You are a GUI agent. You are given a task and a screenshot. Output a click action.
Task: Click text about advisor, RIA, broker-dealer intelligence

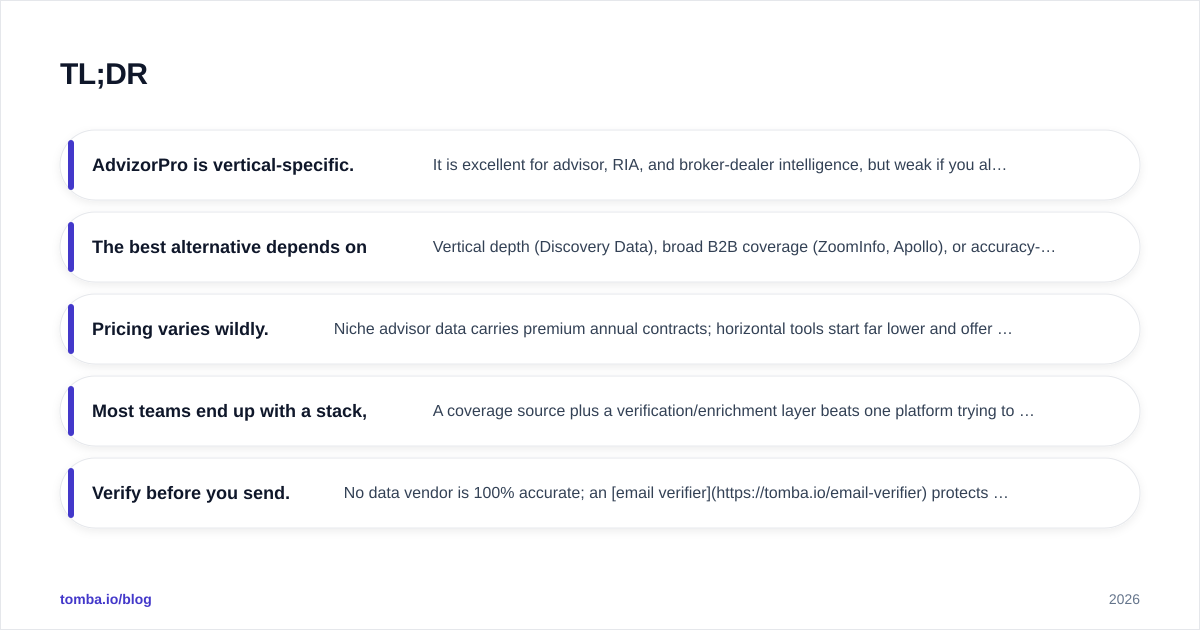pyautogui.click(x=720, y=165)
